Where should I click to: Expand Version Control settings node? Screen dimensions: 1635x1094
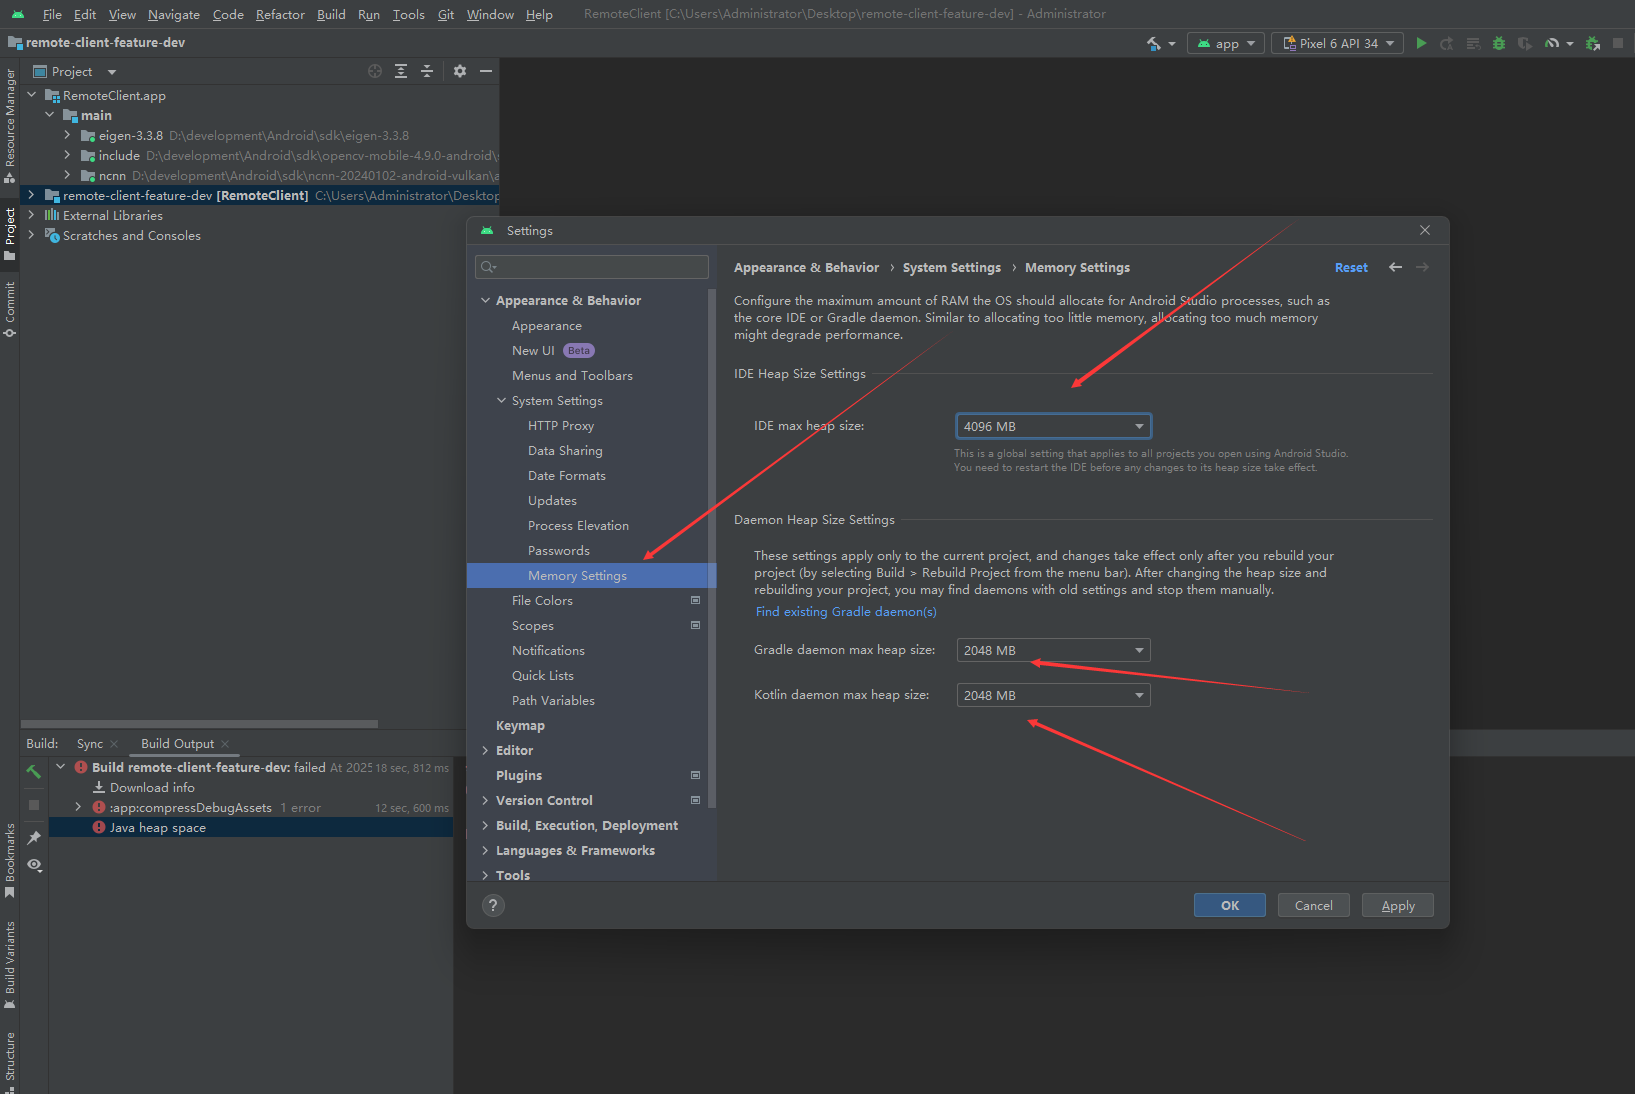(x=486, y=800)
